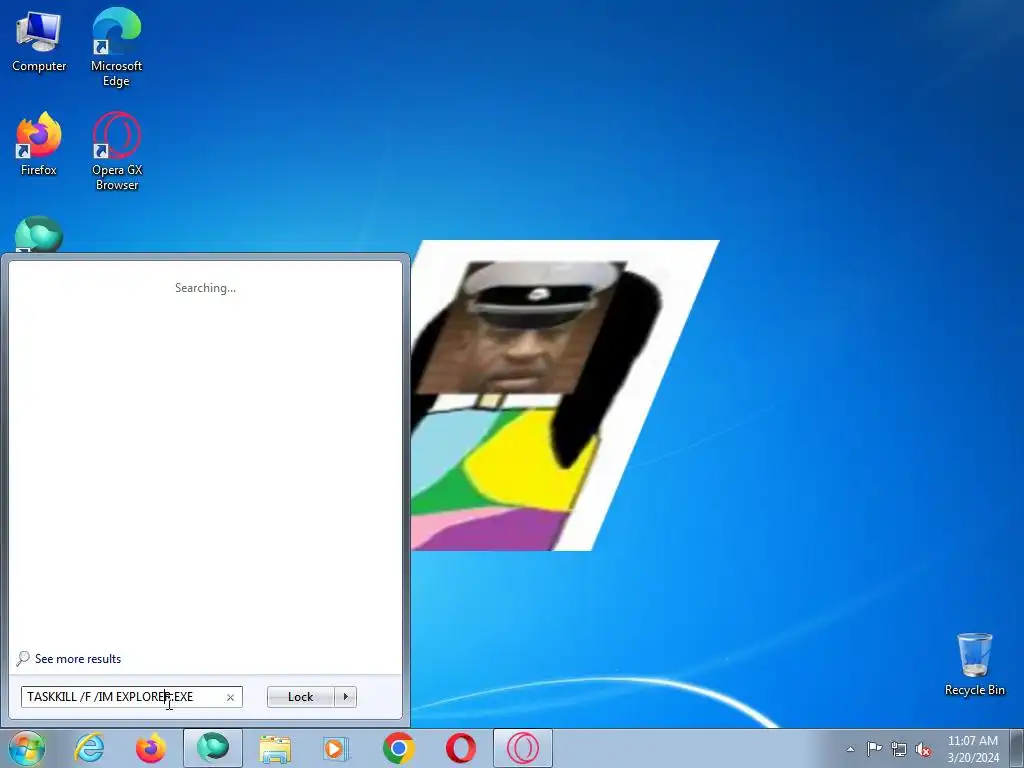The width and height of the screenshot is (1024, 768).
Task: Open the Computer desktop icon
Action: (39, 42)
